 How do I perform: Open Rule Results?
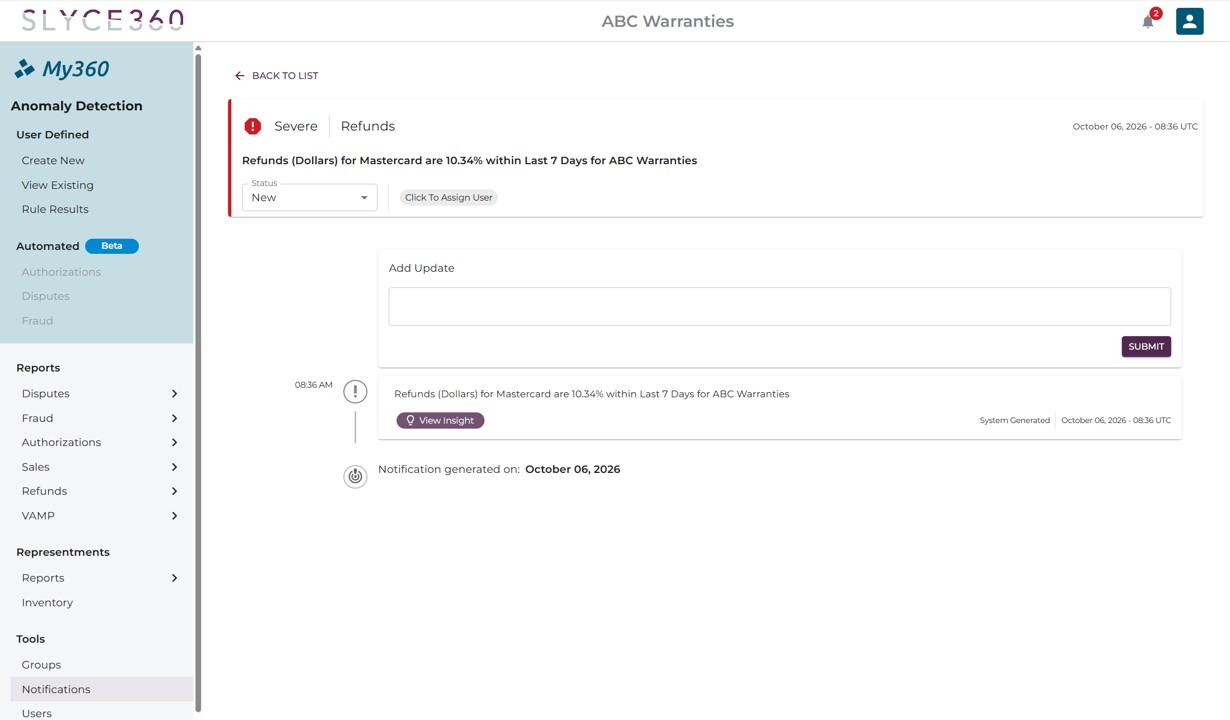[x=55, y=209]
